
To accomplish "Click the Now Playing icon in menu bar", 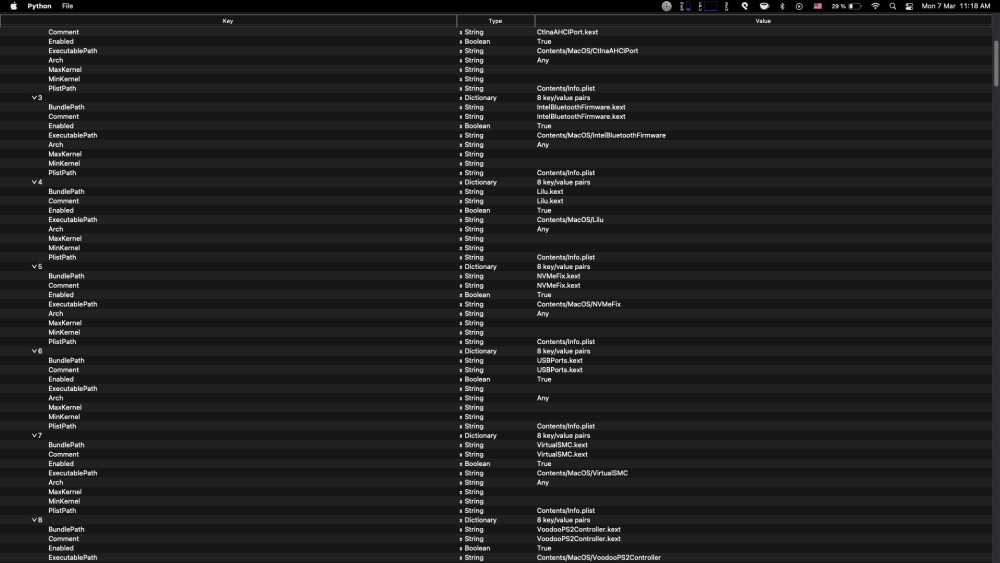I will point(799,6).
